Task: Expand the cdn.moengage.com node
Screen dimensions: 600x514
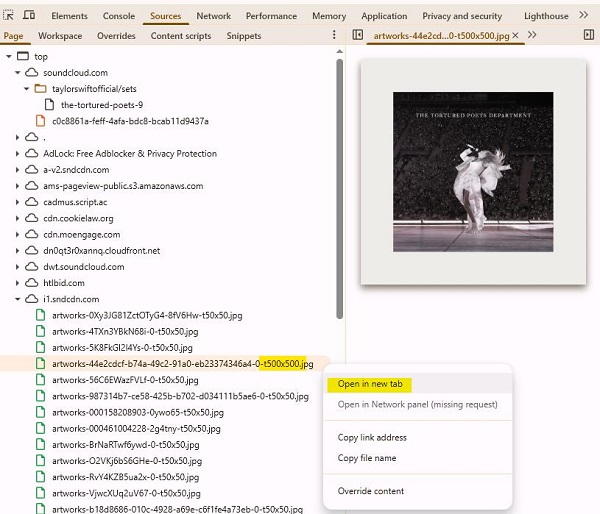Action: (x=17, y=234)
